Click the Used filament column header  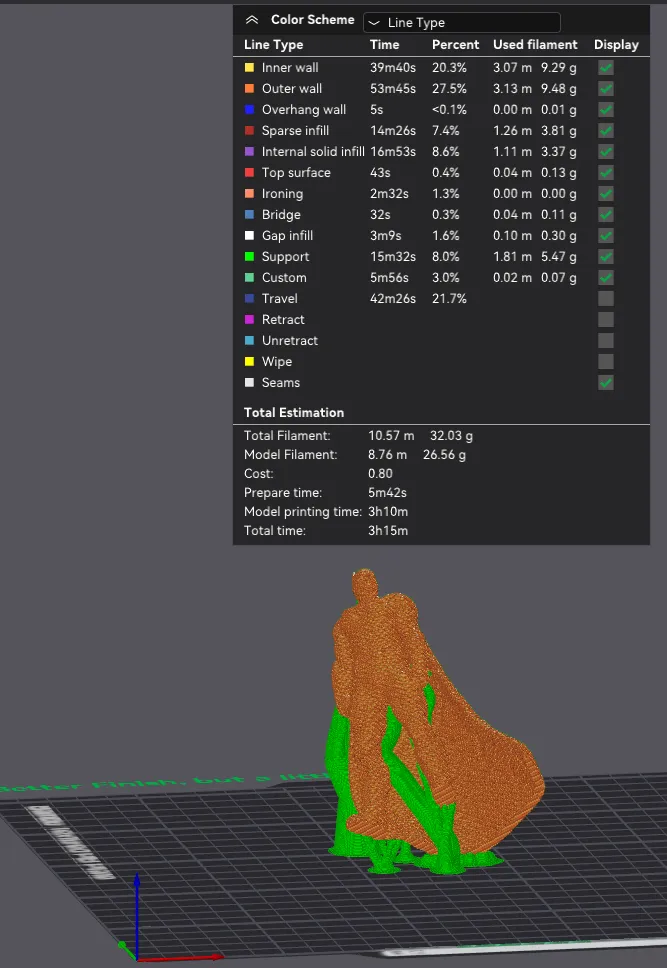535,44
